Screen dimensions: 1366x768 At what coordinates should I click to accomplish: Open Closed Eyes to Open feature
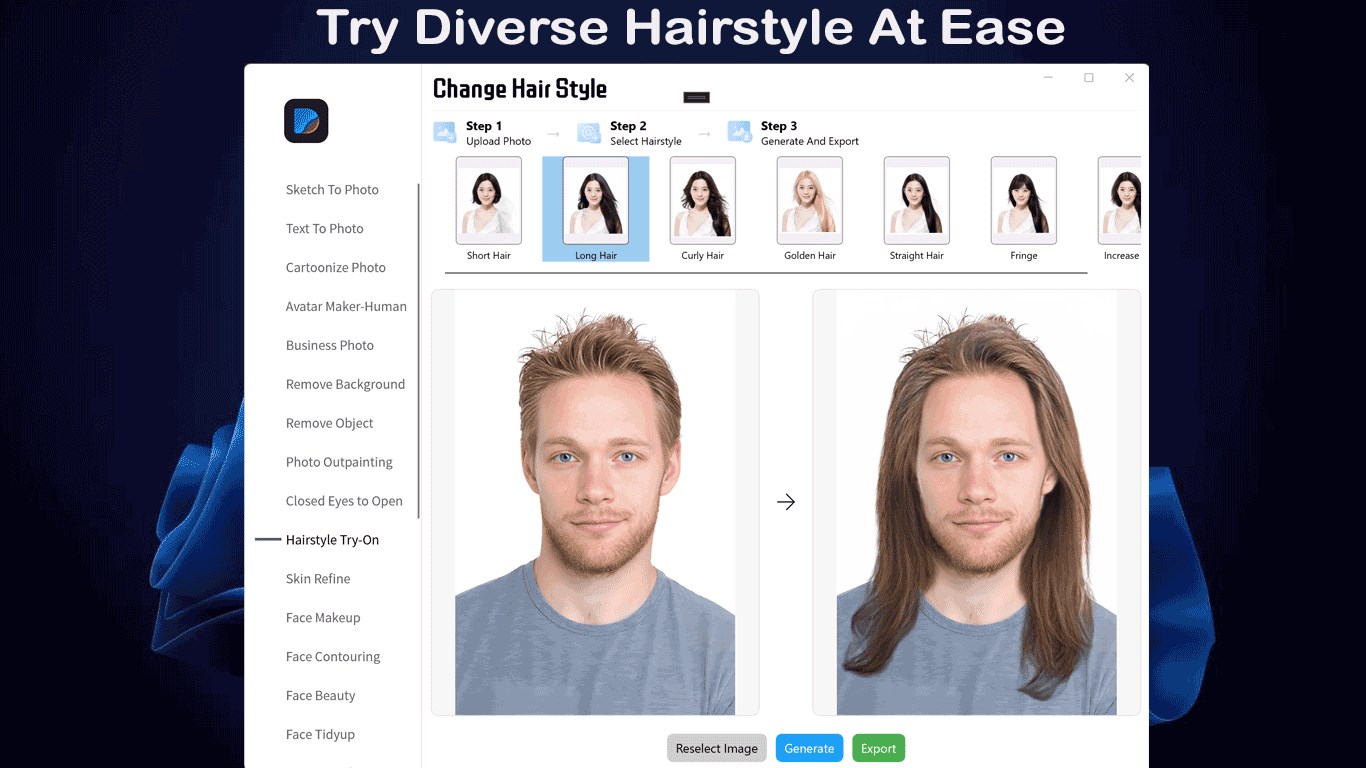pyautogui.click(x=344, y=501)
